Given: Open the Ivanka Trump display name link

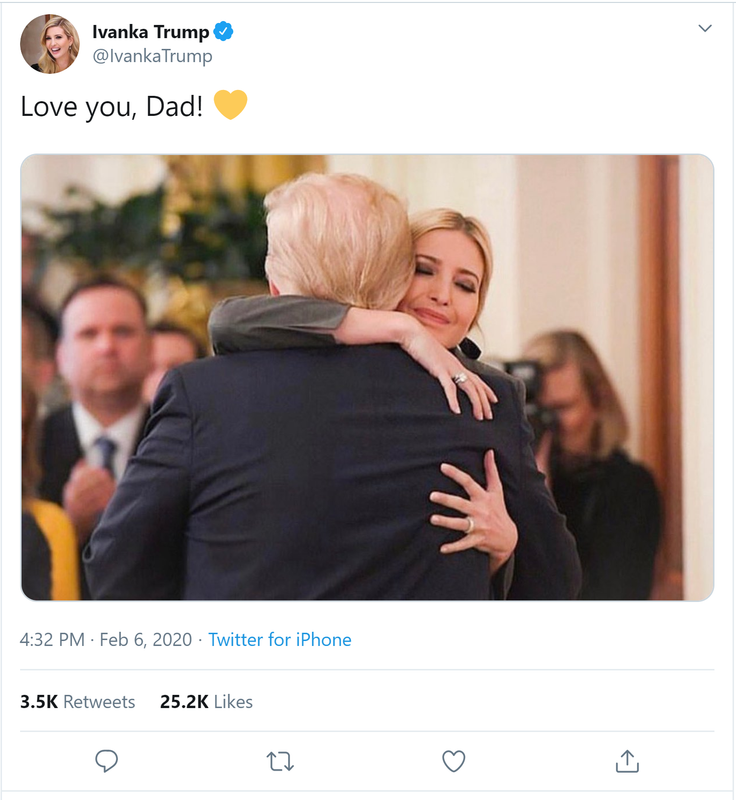Looking at the screenshot, I should (150, 33).
